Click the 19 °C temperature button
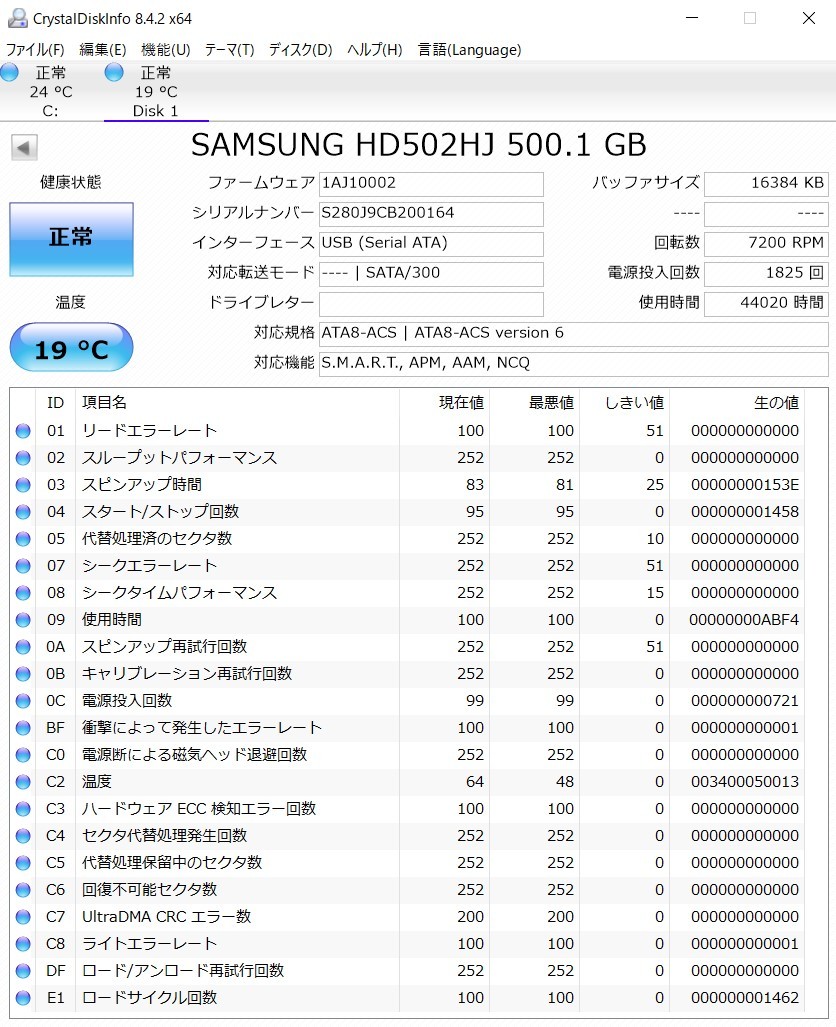 [x=71, y=348]
